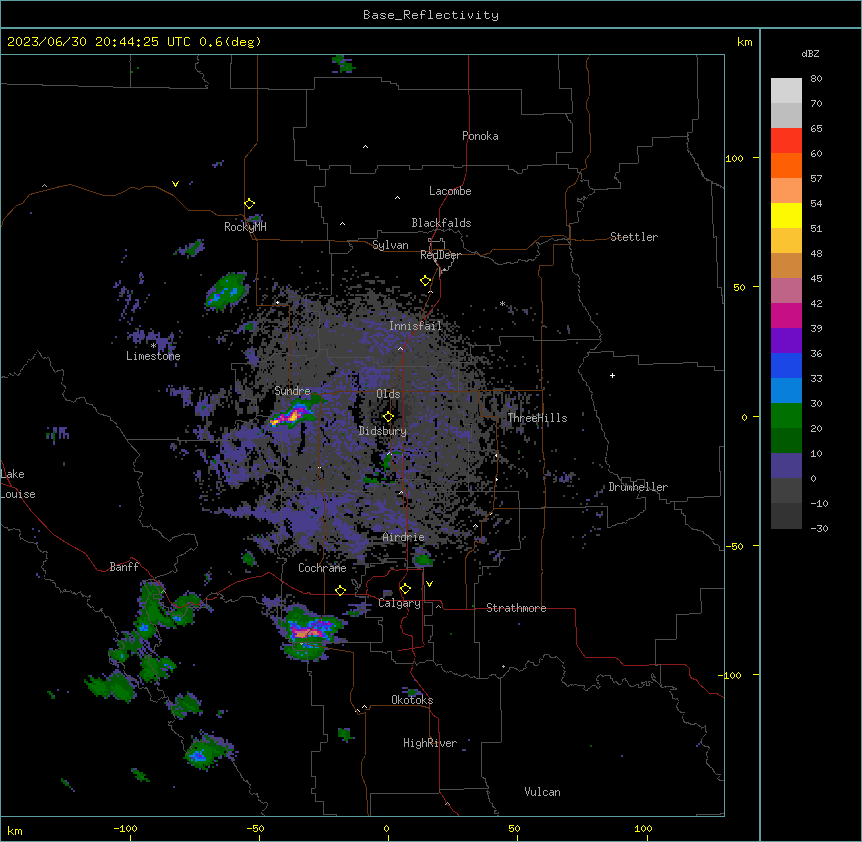Pick the yellow 54-51 dBZ legend band

point(786,215)
